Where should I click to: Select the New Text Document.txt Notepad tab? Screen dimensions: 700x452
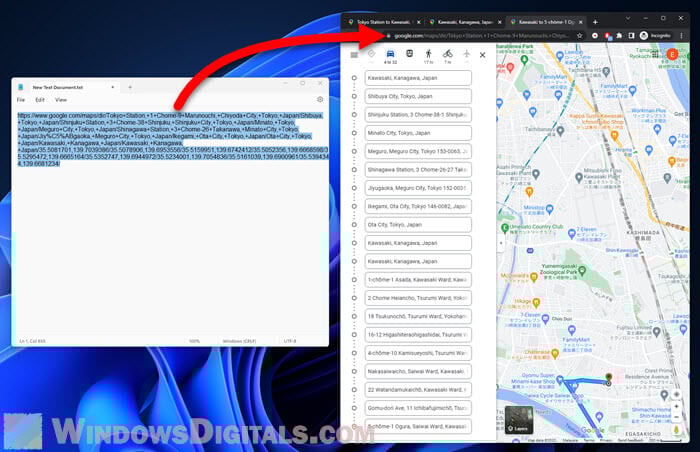[66, 87]
